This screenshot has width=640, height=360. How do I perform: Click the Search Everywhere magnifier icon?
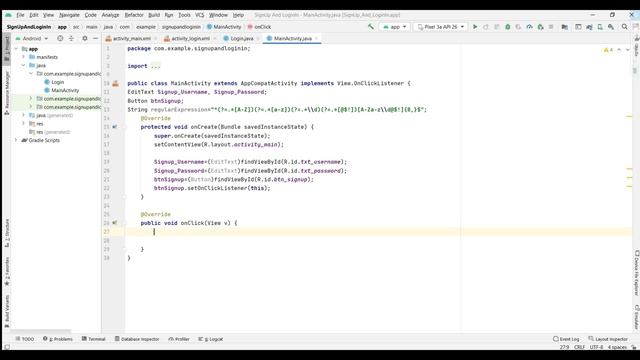click(x=624, y=27)
